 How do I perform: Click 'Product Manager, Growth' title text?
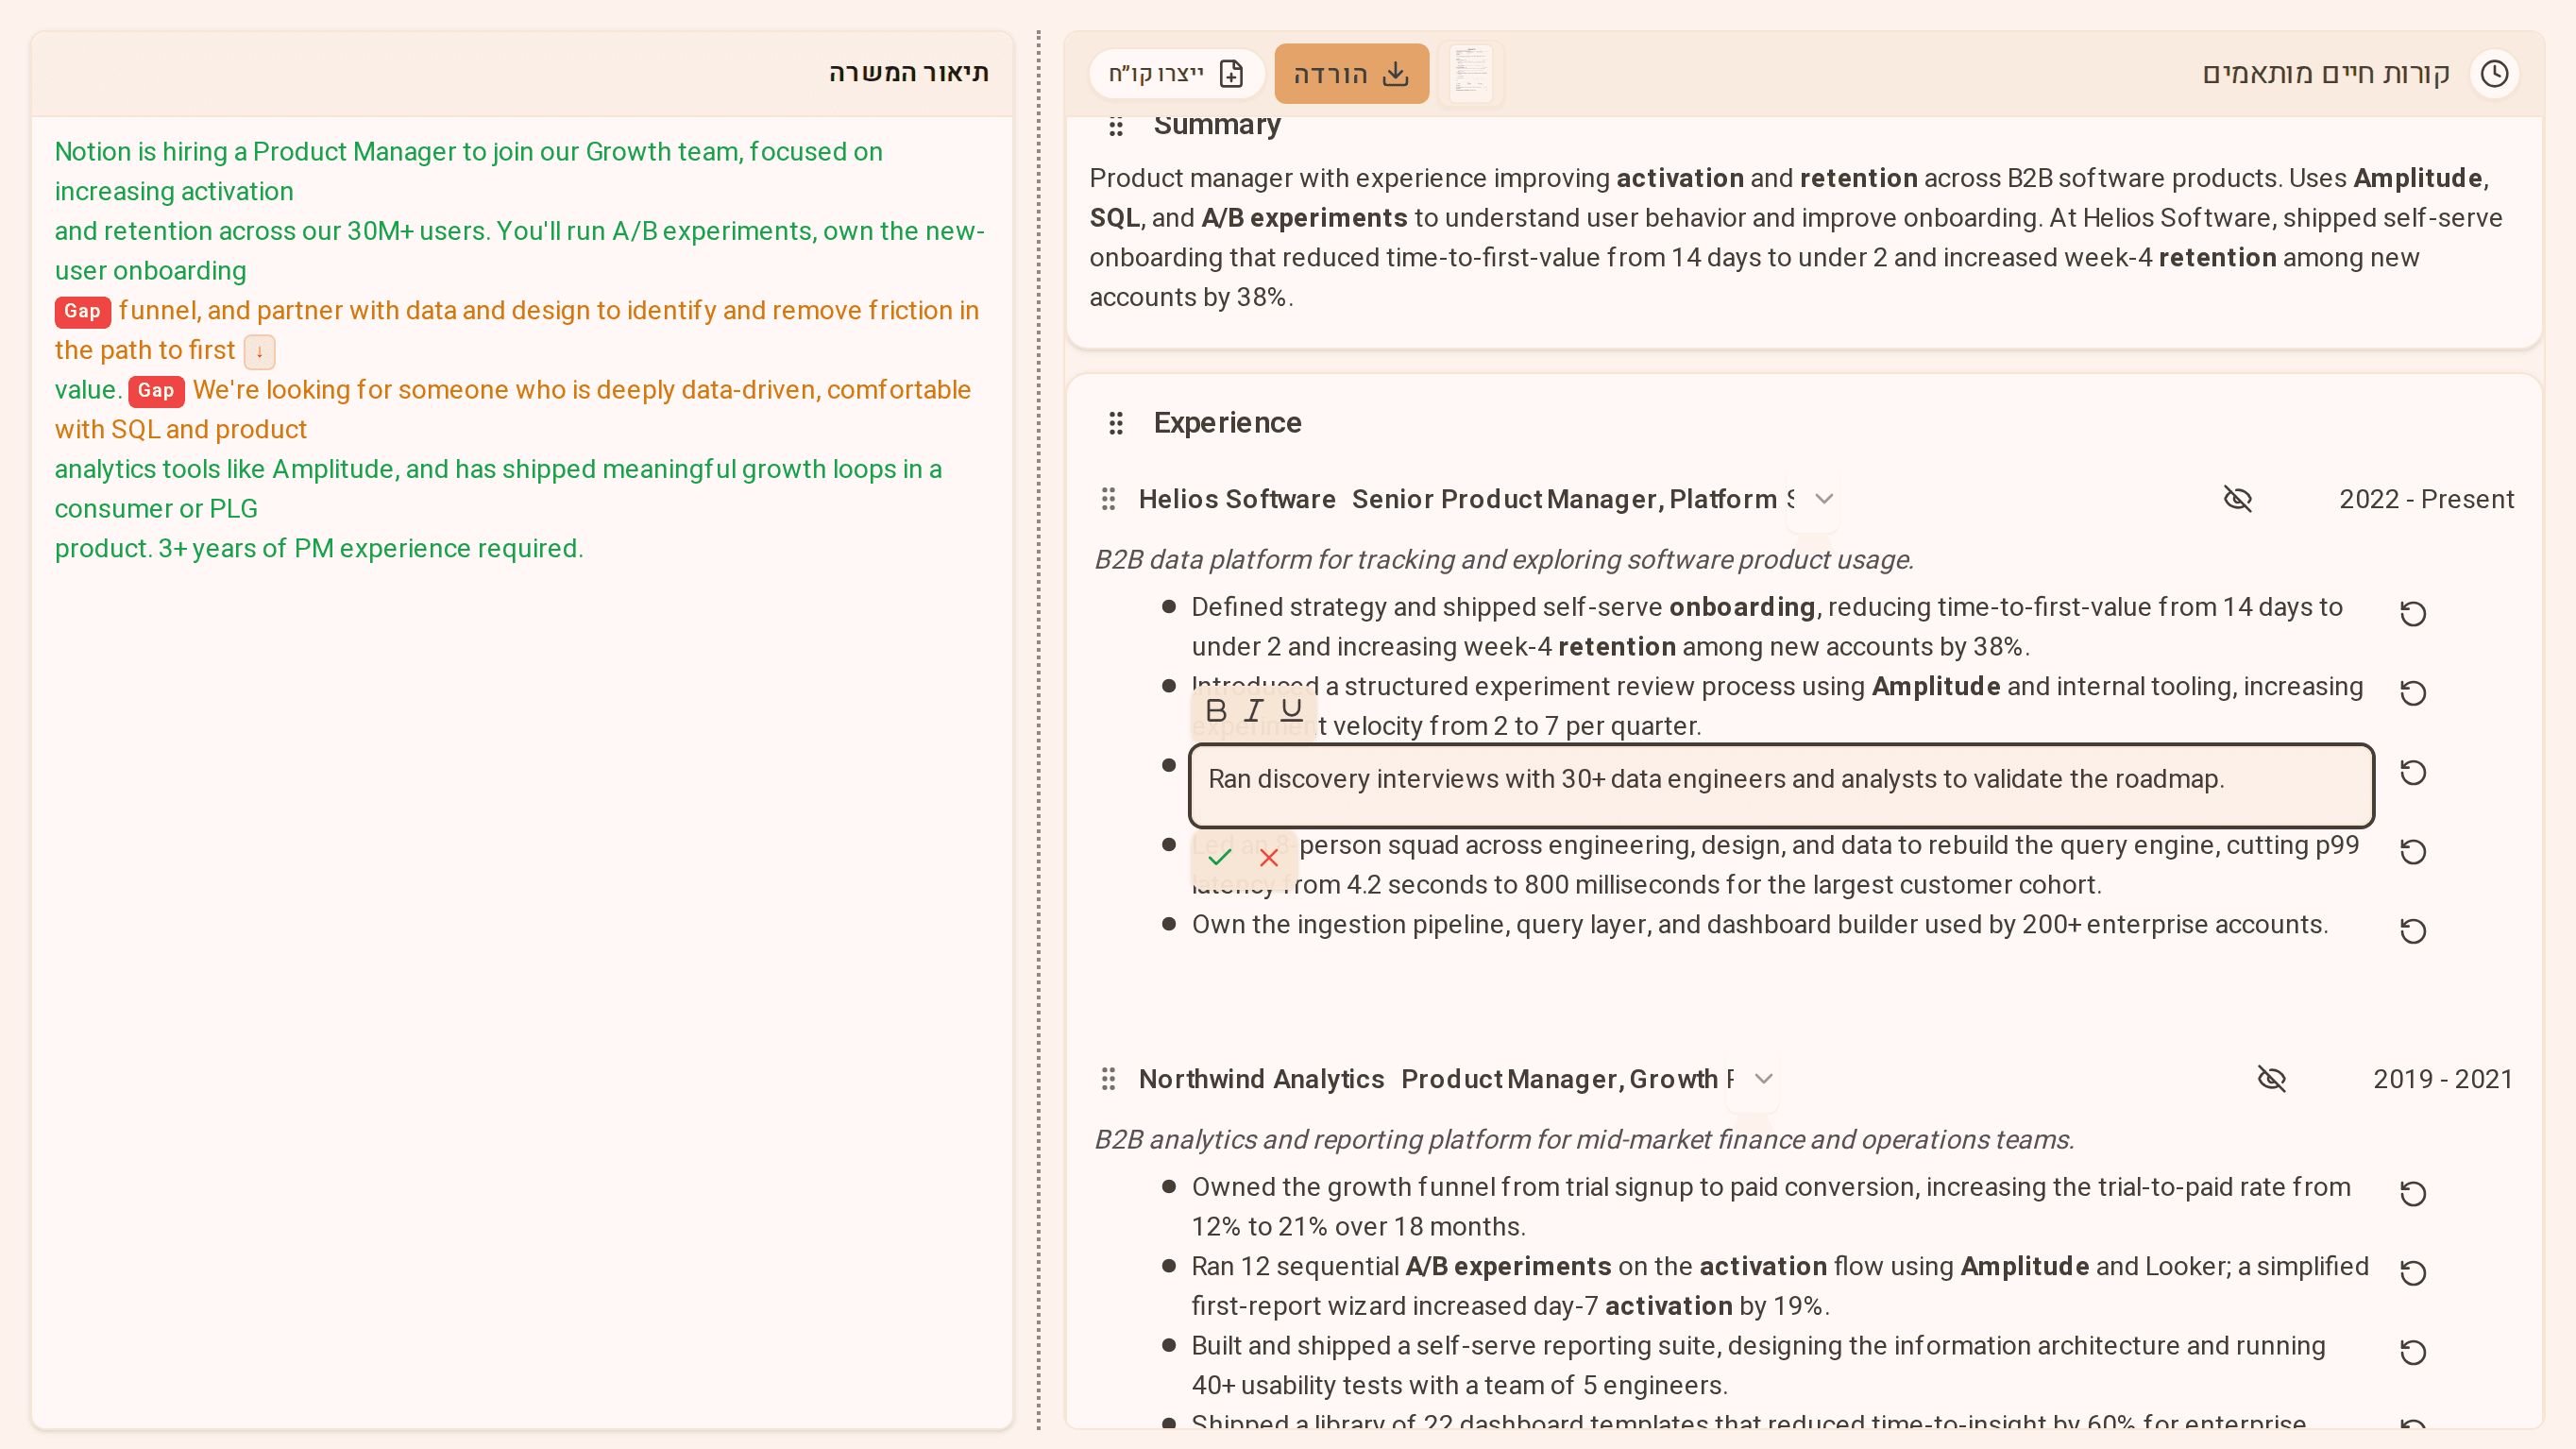1559,1079
